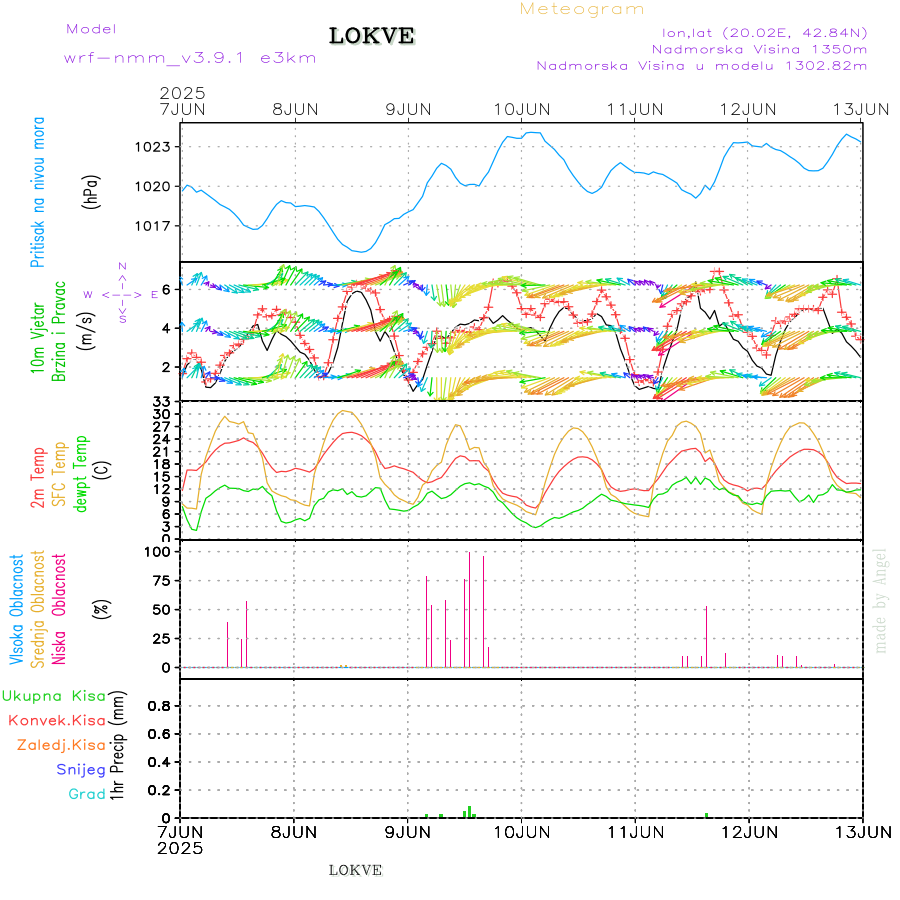
Task: Click the 'Niska Oblacnost' pink legend label
Action: [60, 607]
